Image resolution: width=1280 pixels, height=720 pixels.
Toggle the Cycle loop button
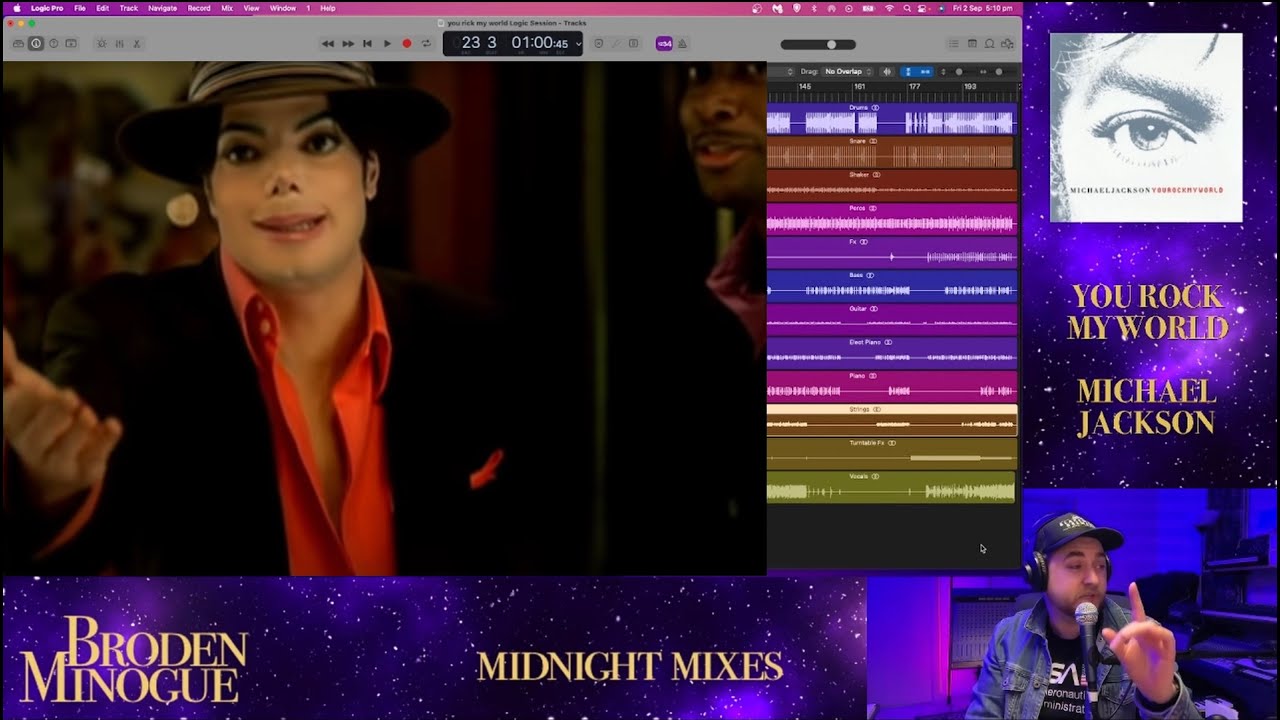pyautogui.click(x=426, y=44)
